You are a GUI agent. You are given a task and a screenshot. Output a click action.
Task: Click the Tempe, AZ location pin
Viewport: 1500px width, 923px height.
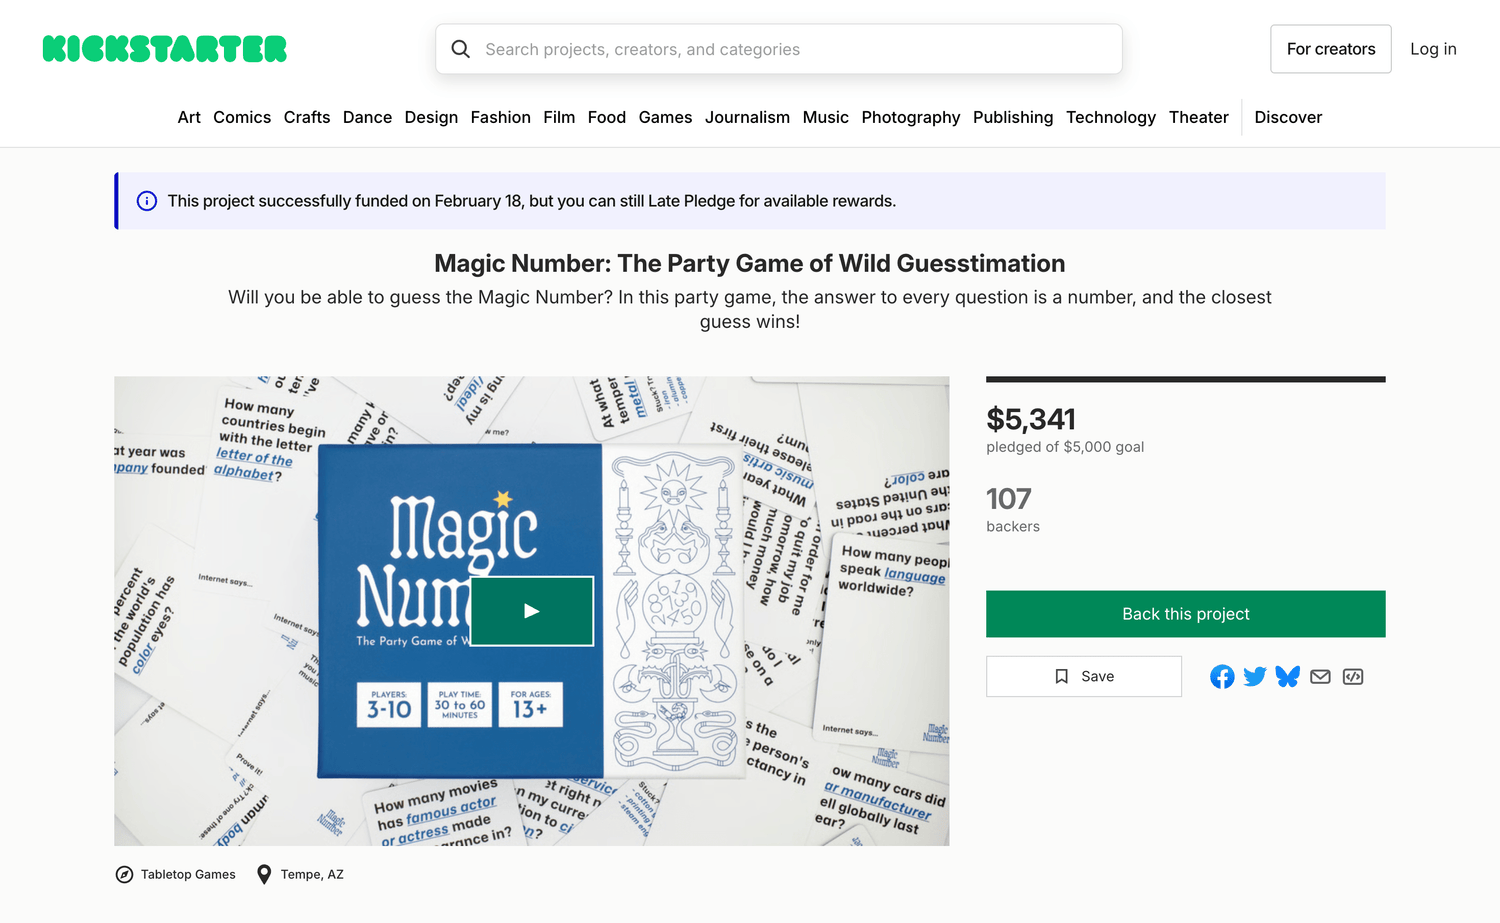pos(264,874)
